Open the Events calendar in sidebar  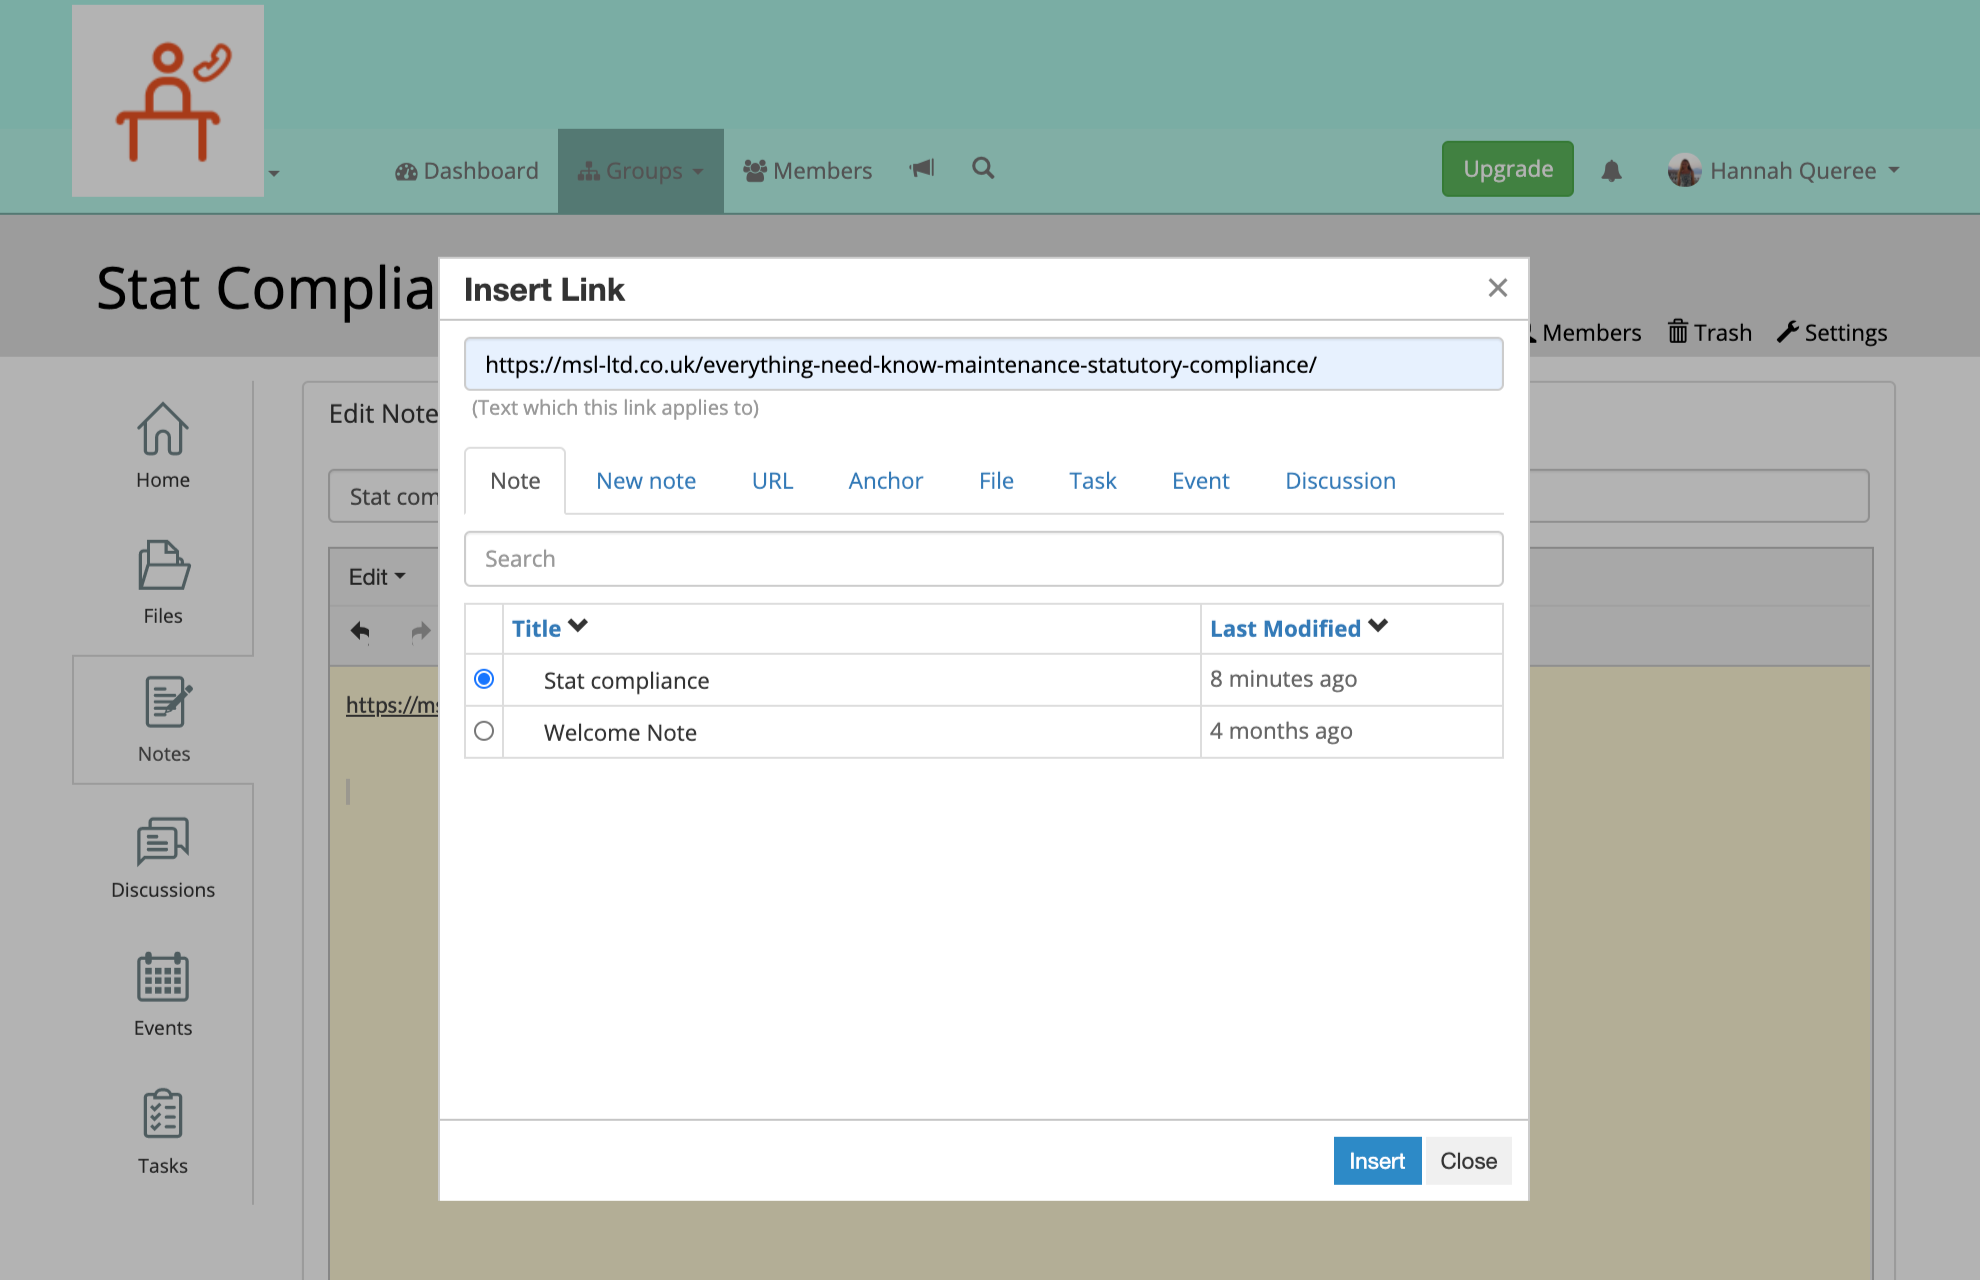click(x=163, y=995)
